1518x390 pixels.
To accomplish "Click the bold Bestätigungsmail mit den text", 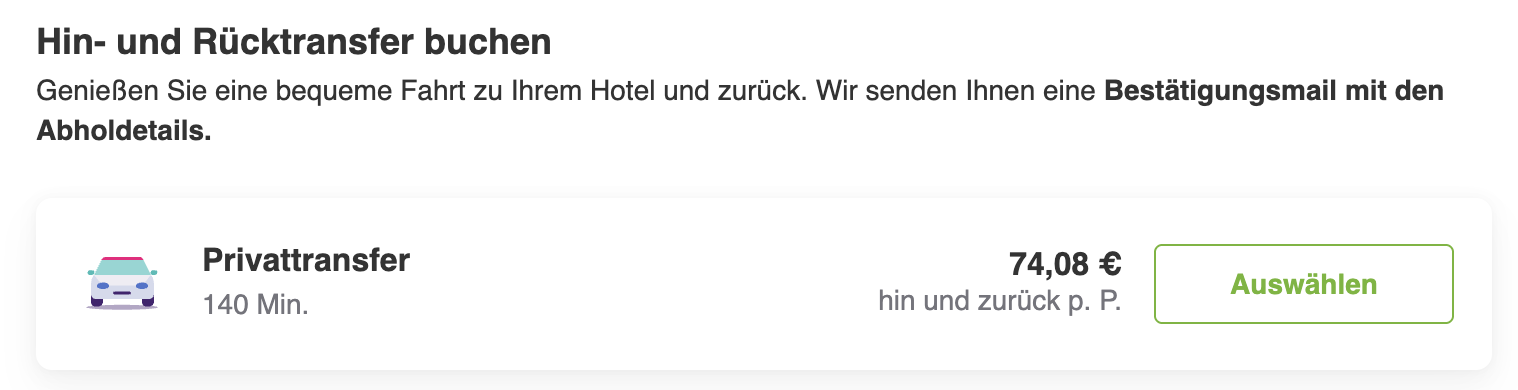I will coord(1274,92).
